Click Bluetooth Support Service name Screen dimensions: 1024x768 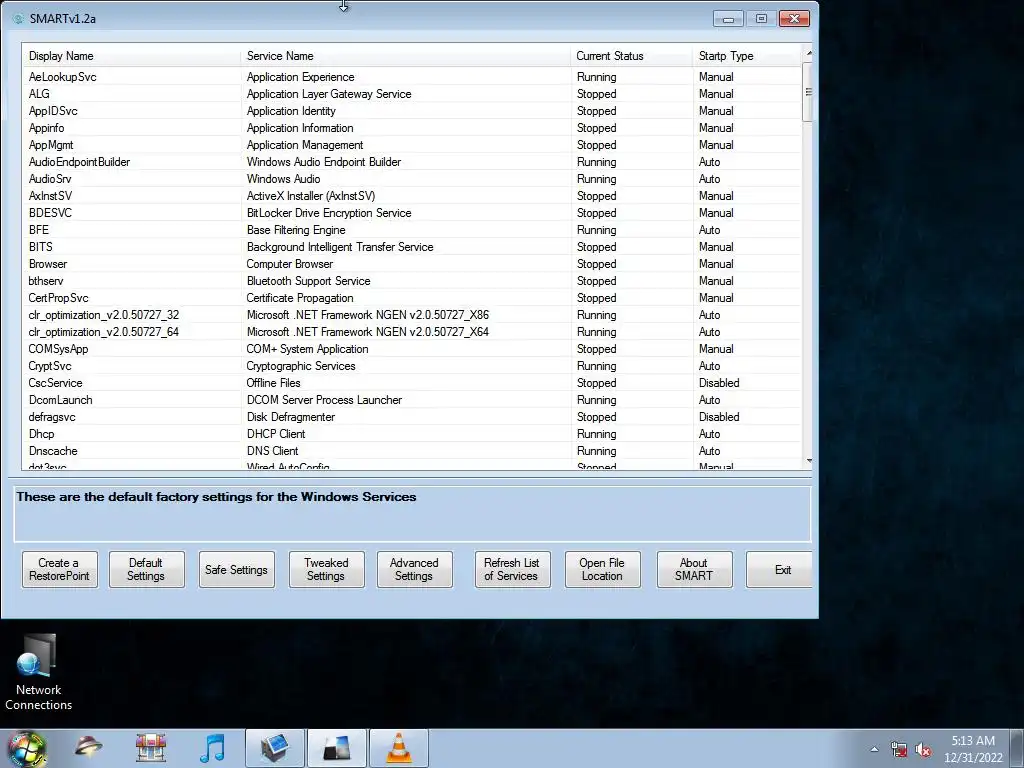click(x=308, y=281)
